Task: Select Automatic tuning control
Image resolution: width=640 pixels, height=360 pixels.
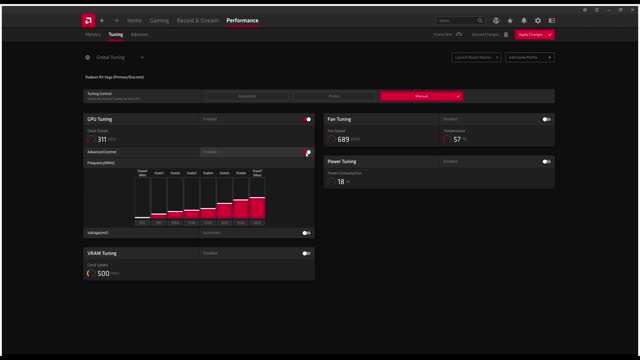Action: coord(247,96)
